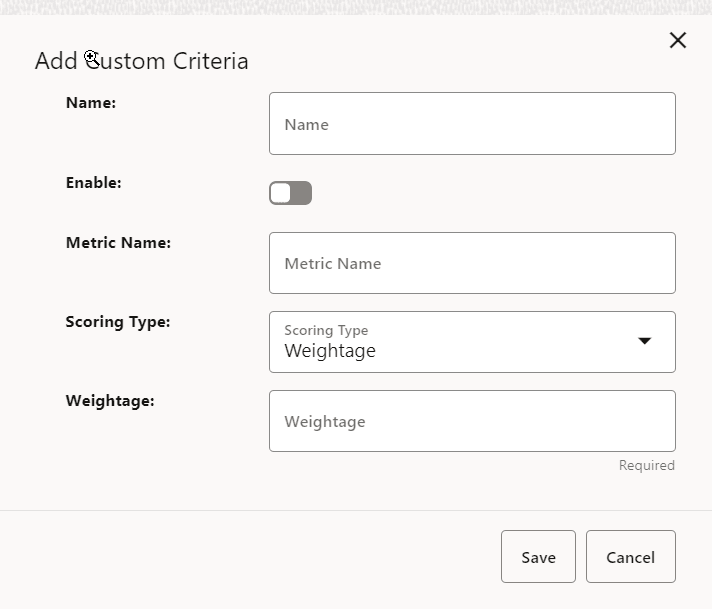
Task: Click the bold "Weightage:" label
Action: point(110,401)
